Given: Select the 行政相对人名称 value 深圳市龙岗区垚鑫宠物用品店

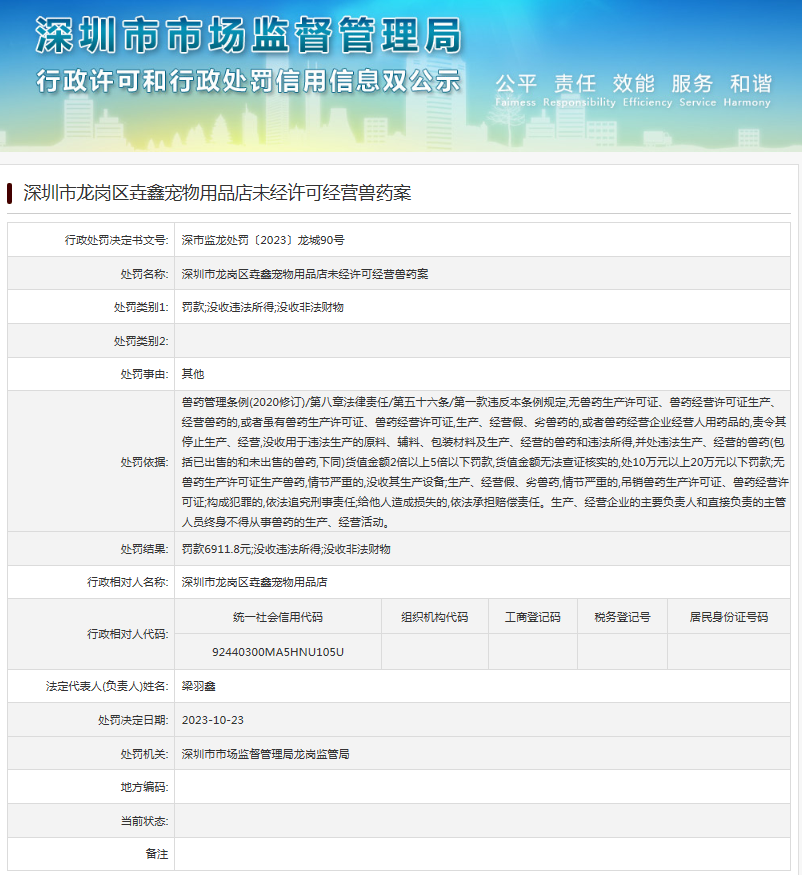Looking at the screenshot, I should tap(254, 582).
